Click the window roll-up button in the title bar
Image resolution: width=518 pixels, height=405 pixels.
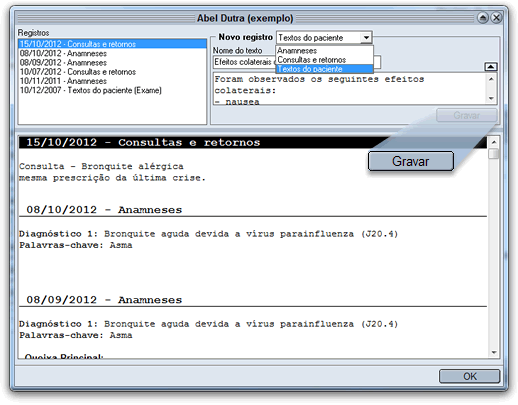click(482, 18)
